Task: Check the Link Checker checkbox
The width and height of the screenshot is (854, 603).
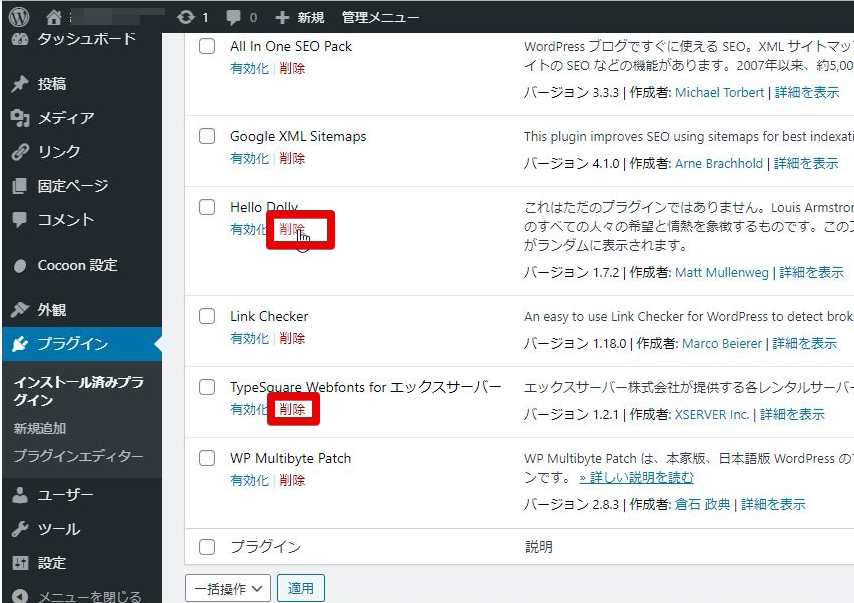Action: tap(207, 316)
